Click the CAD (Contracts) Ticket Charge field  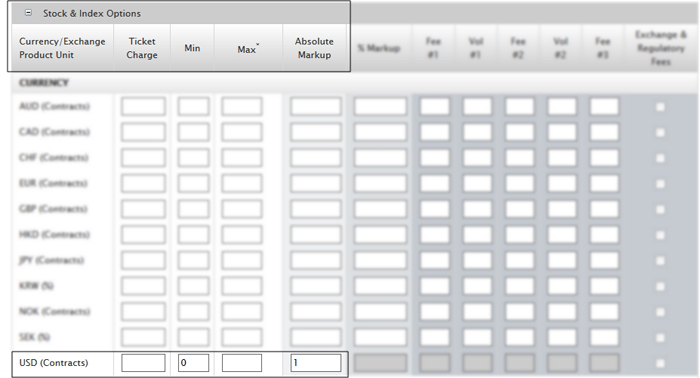143,132
